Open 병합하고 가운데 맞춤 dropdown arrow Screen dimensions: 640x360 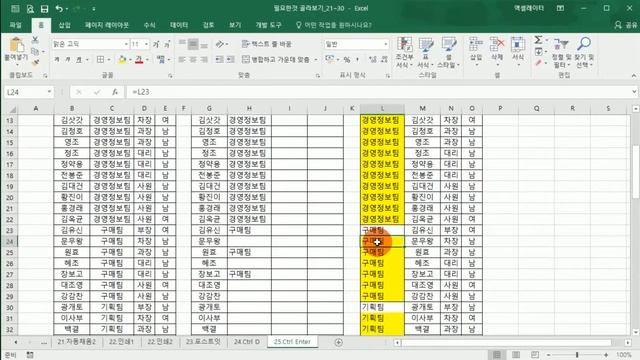316,60
